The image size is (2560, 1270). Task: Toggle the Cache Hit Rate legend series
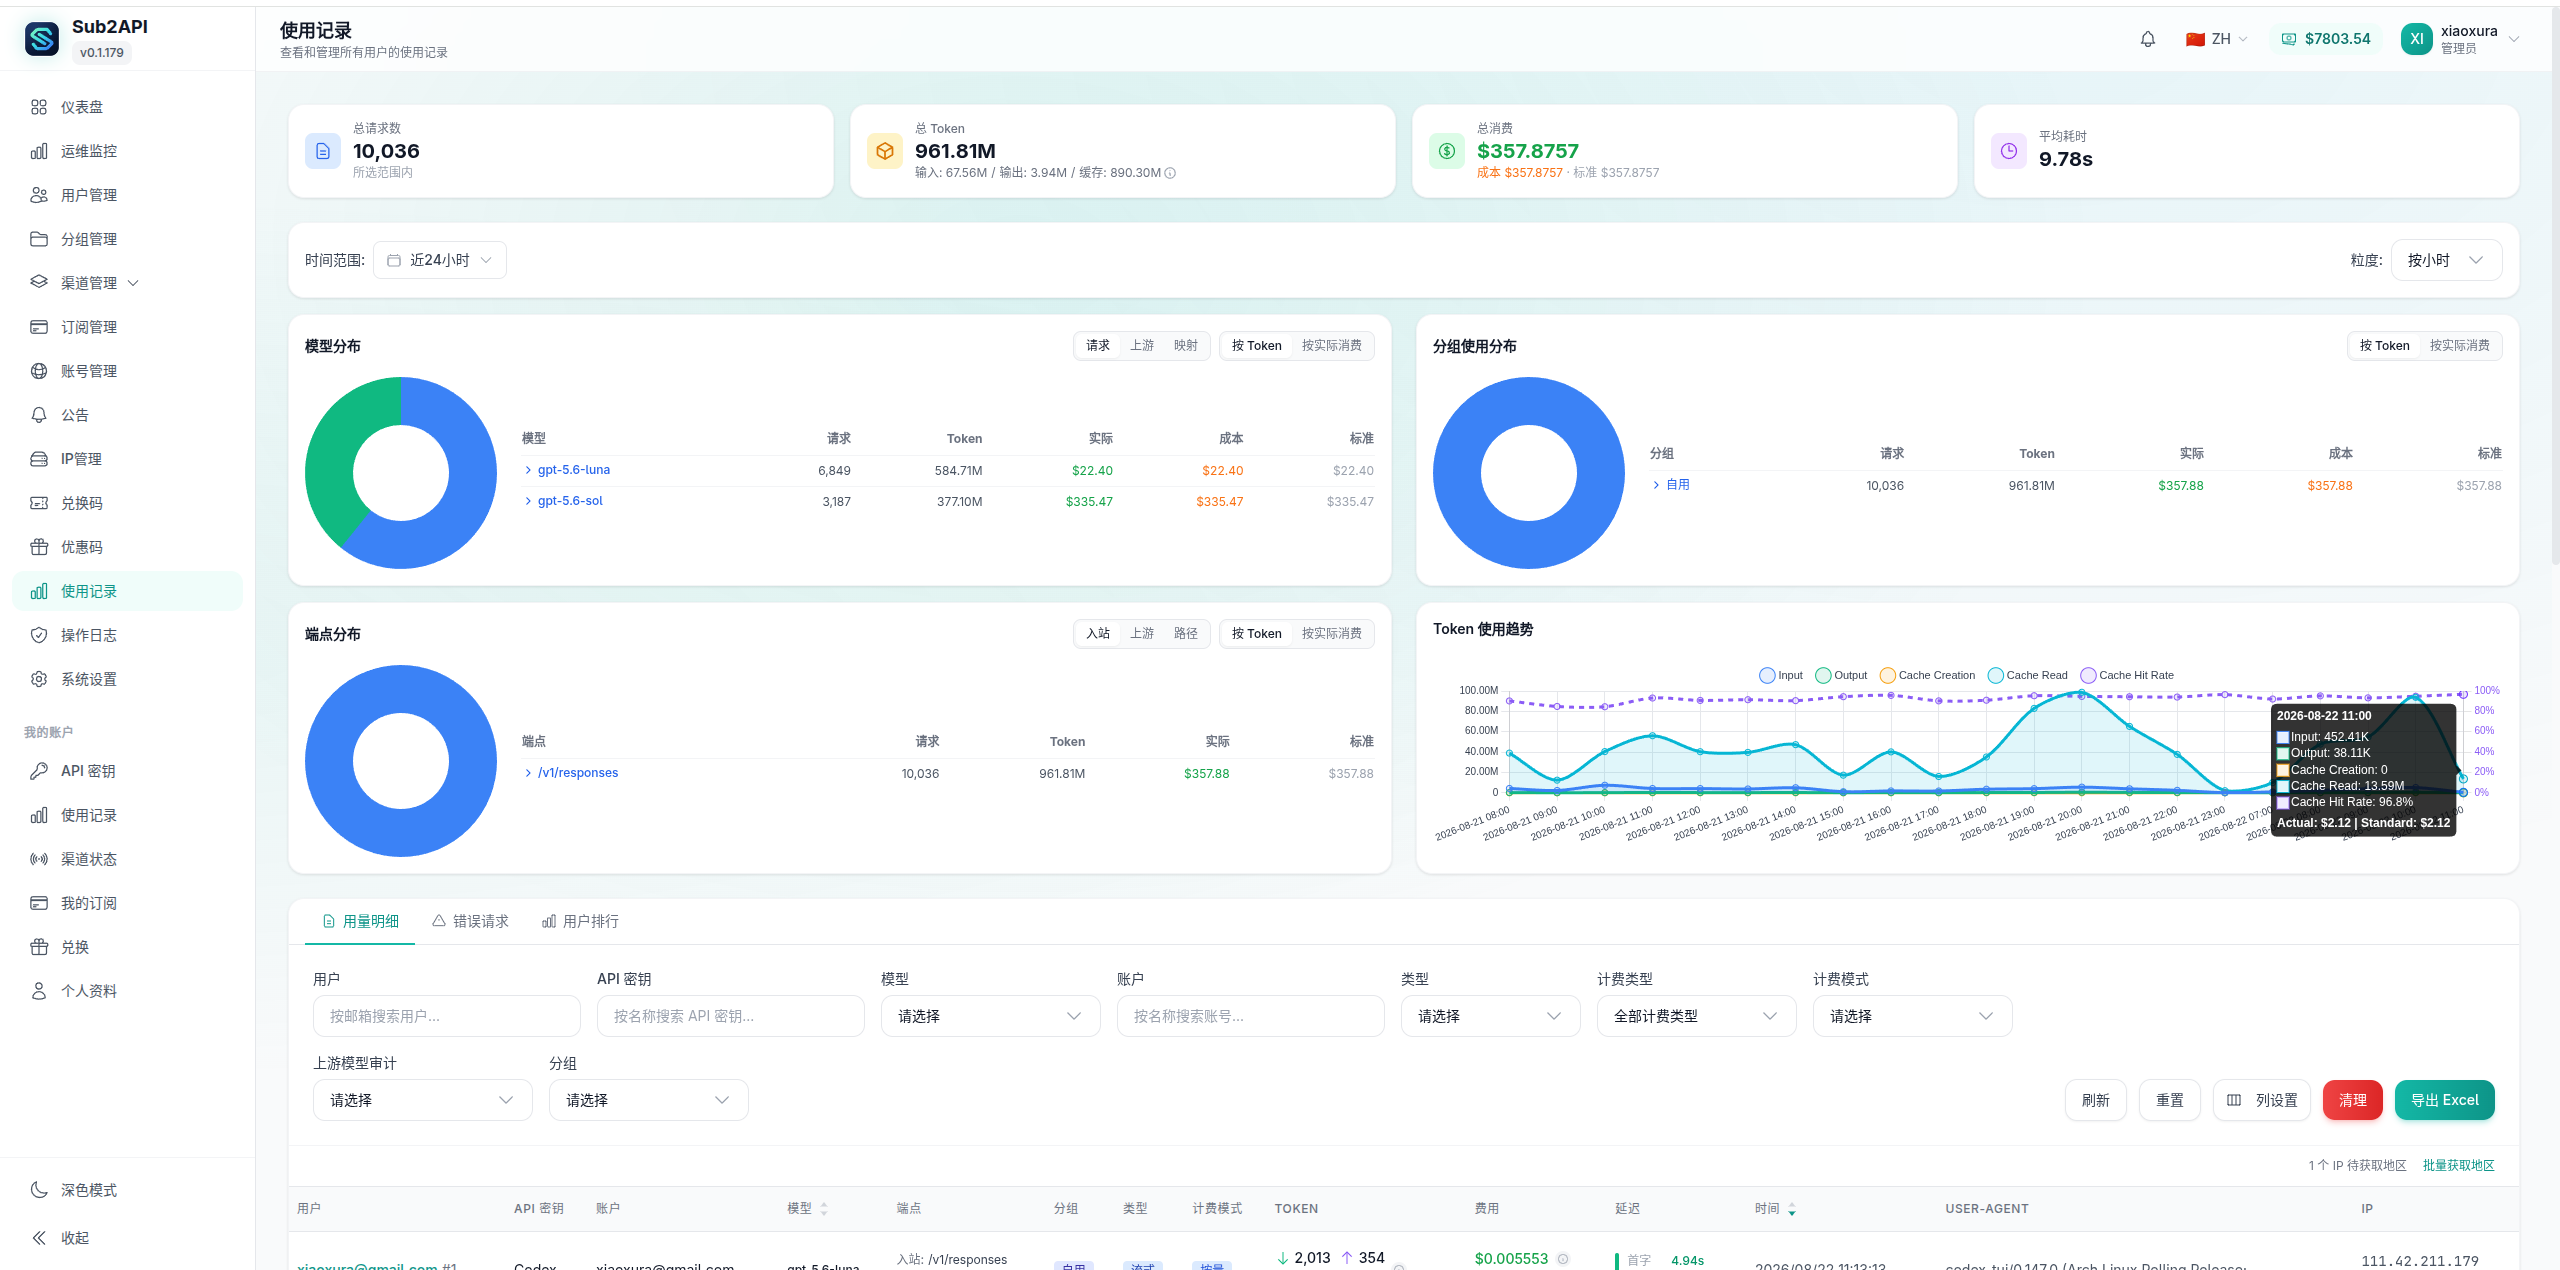[2127, 675]
